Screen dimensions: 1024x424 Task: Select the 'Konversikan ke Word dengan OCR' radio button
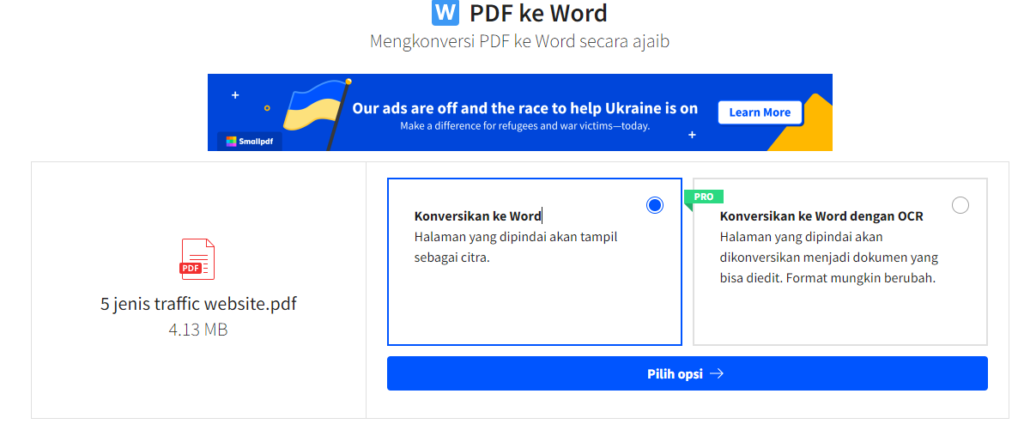click(960, 205)
